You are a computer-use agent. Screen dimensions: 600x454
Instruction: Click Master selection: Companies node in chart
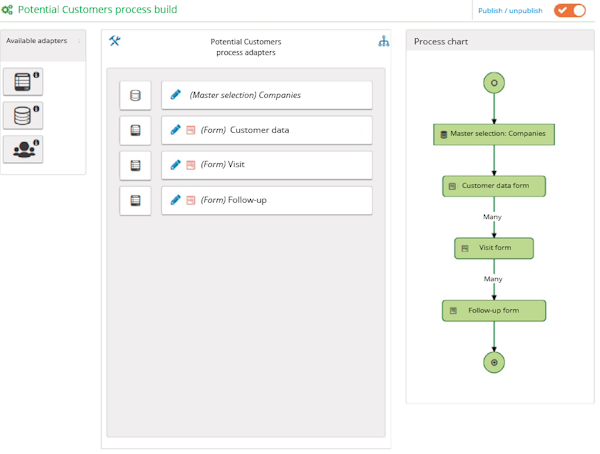click(x=494, y=134)
